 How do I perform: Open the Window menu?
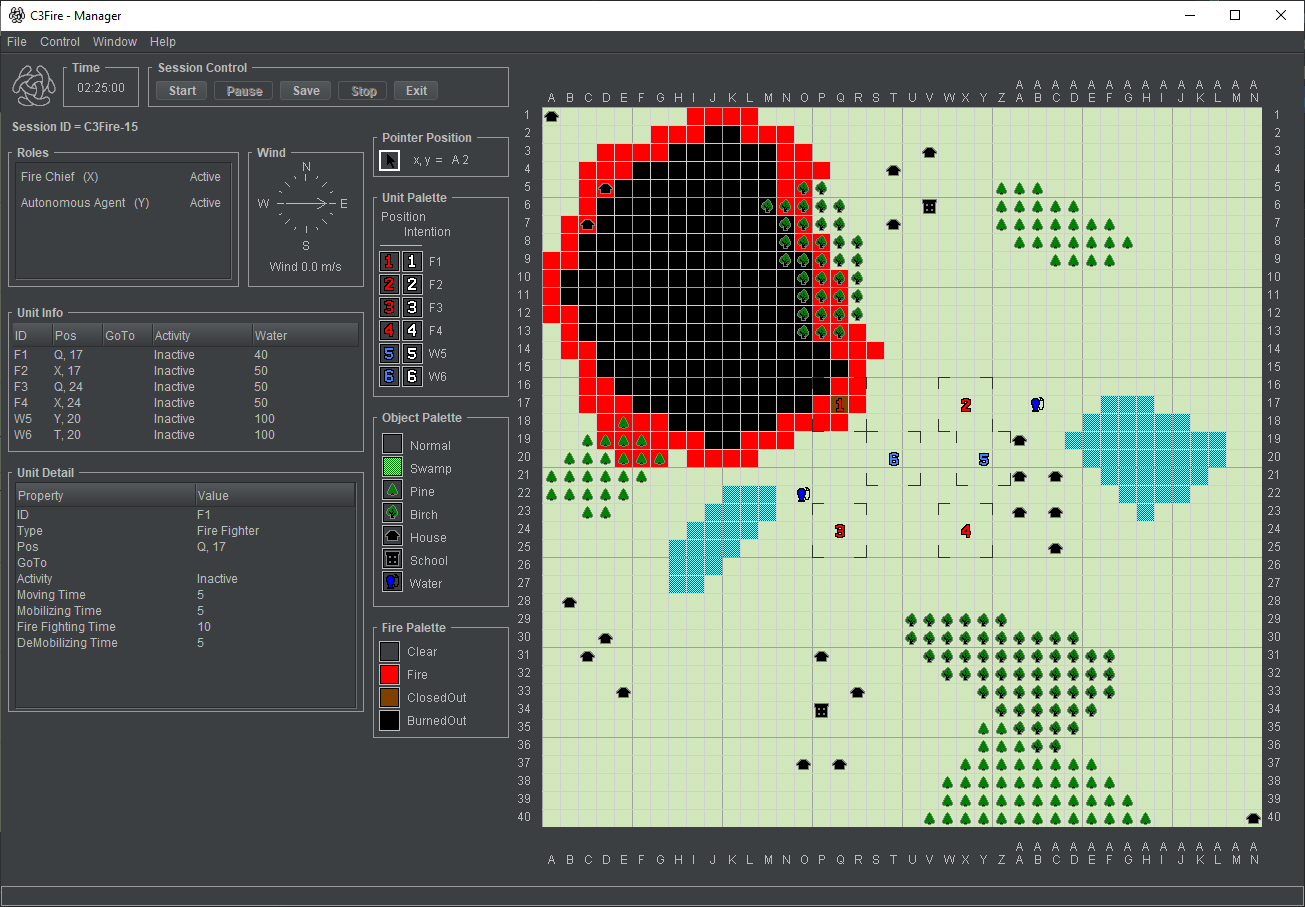coord(115,42)
